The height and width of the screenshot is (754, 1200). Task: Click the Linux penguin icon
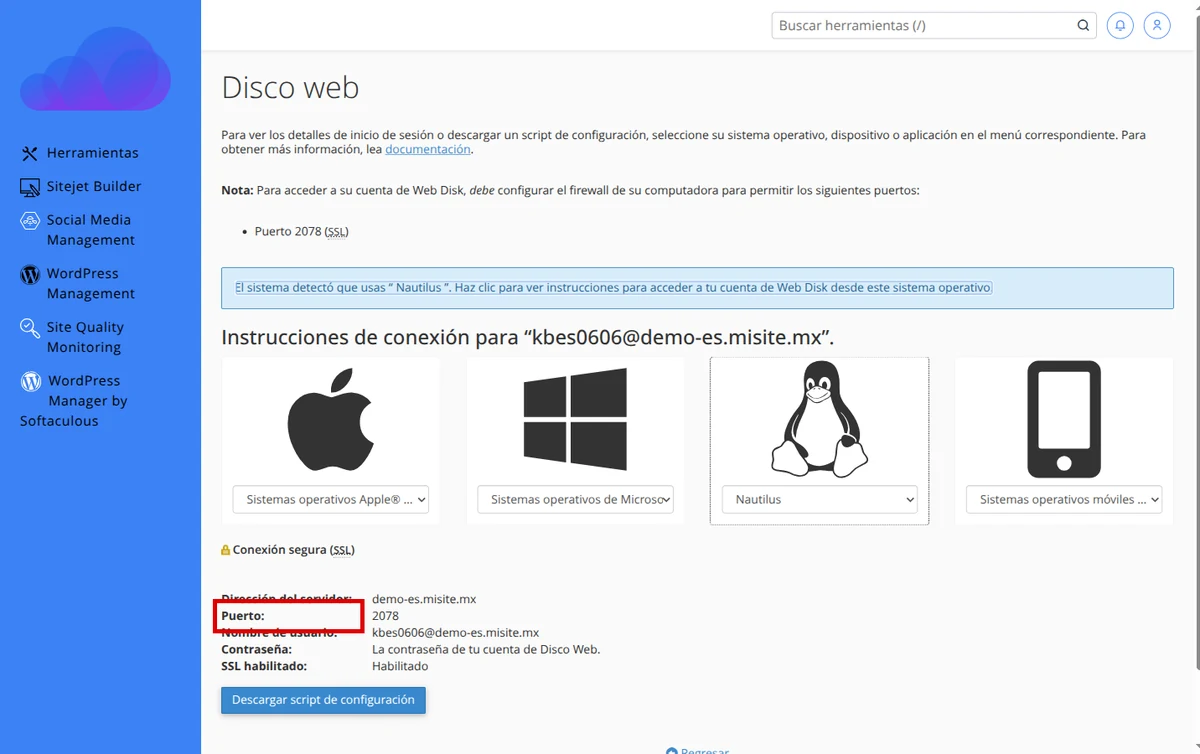pyautogui.click(x=819, y=419)
